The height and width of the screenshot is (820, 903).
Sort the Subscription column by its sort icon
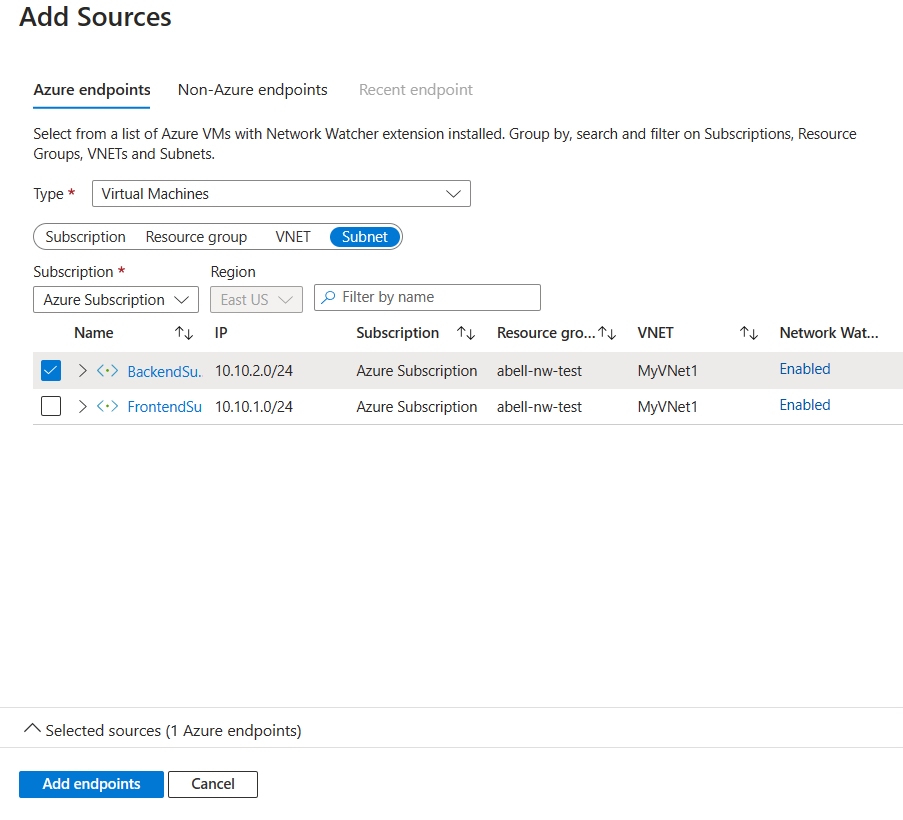coord(465,332)
